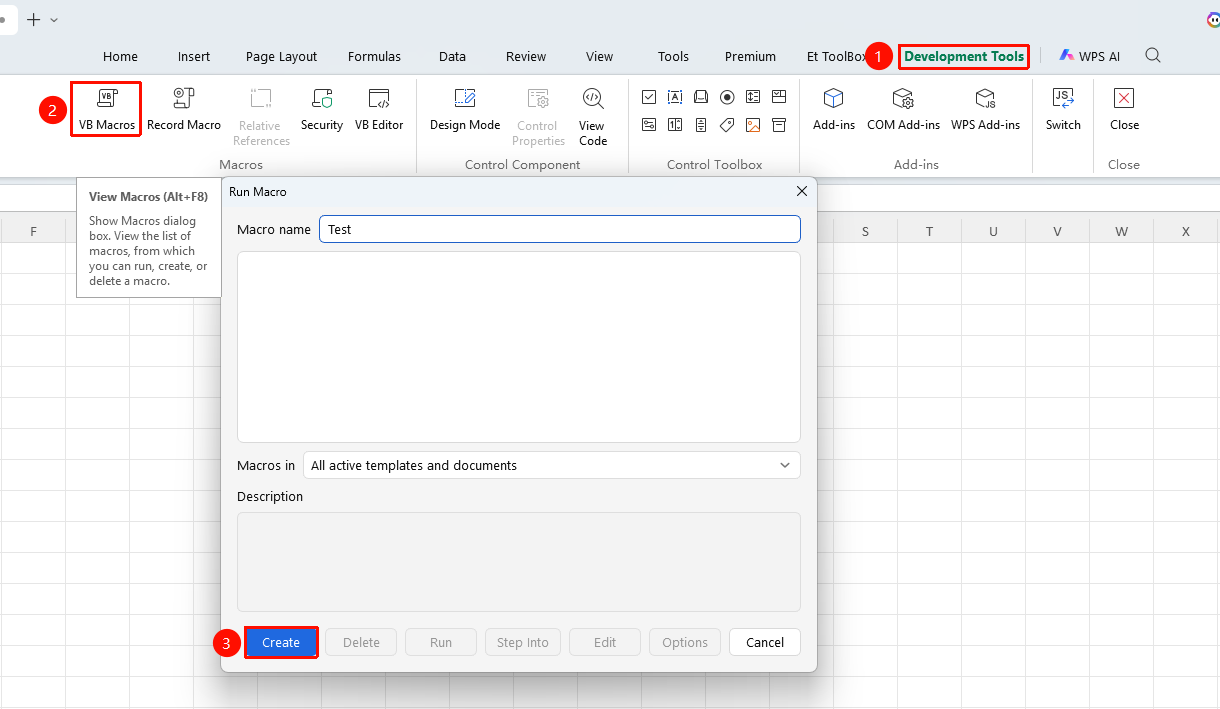The image size is (1220, 709).
Task: Switch to the Home tab
Action: (120, 56)
